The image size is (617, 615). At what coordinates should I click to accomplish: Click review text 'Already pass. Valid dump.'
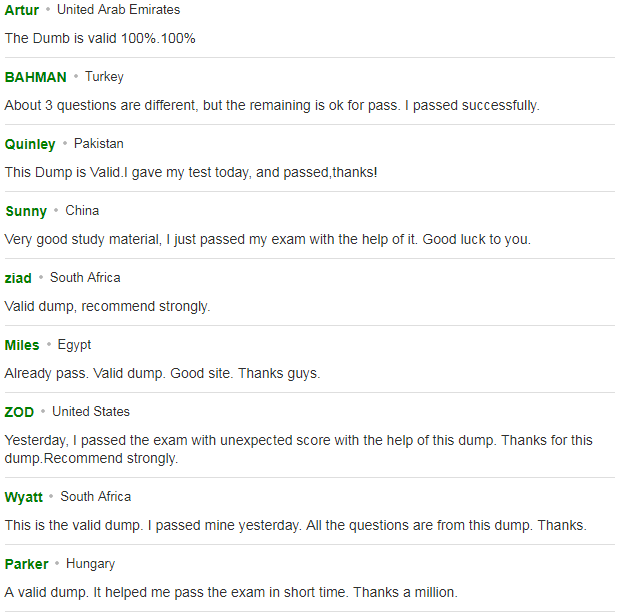point(85,373)
